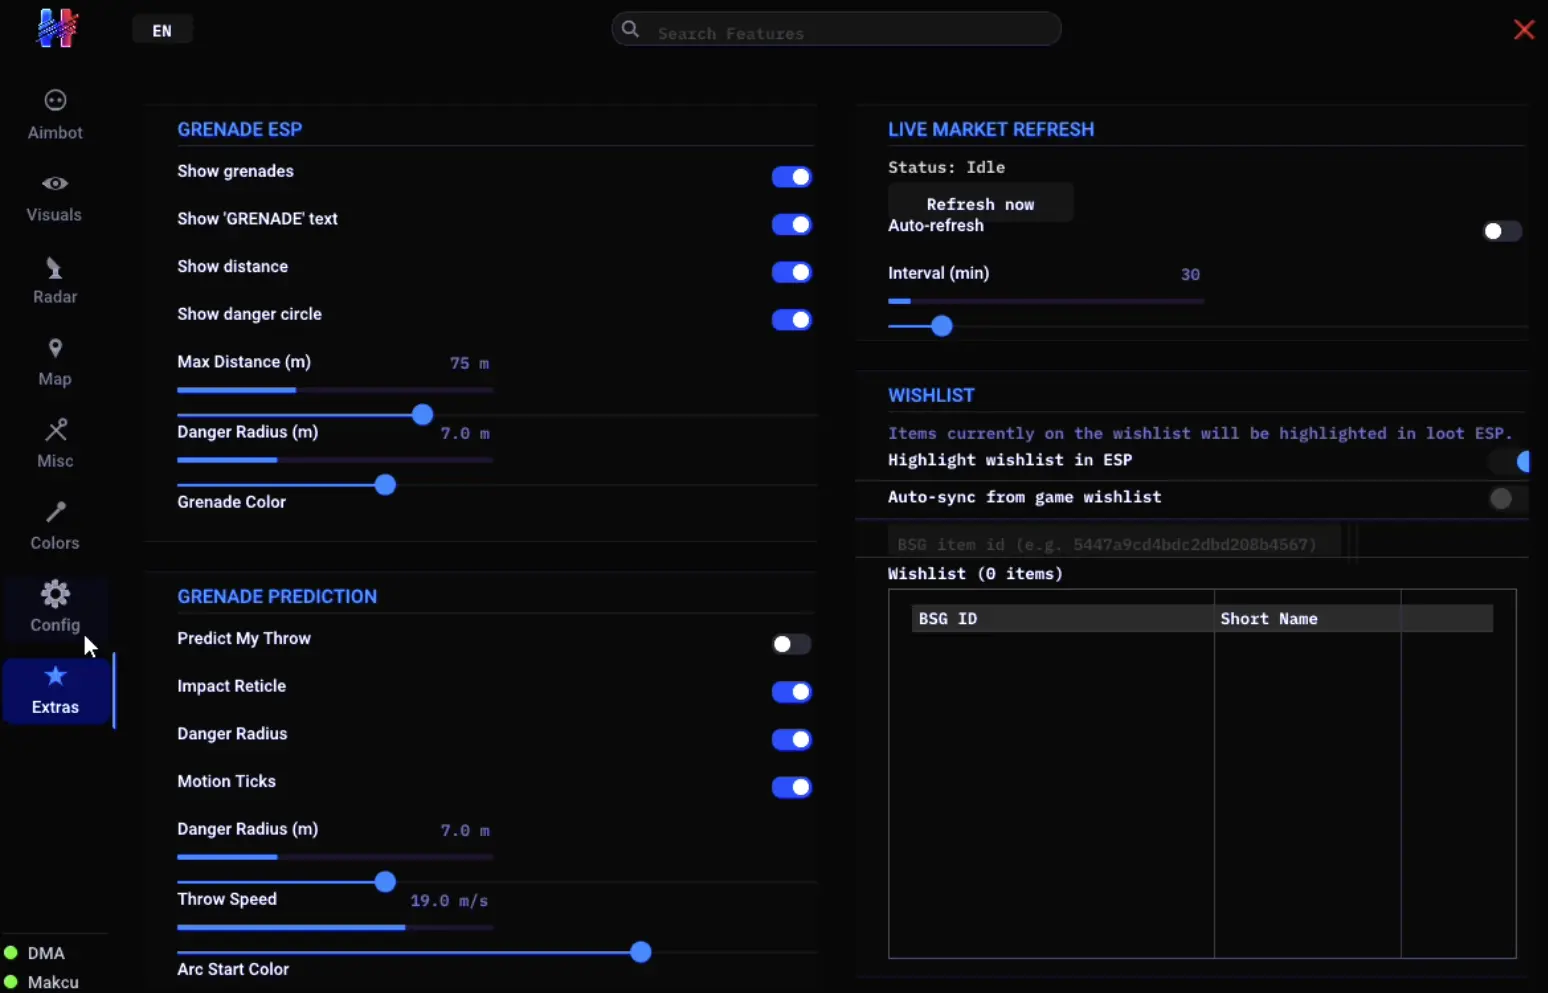1548x993 pixels.
Task: Open the EN language selector
Action: click(162, 30)
